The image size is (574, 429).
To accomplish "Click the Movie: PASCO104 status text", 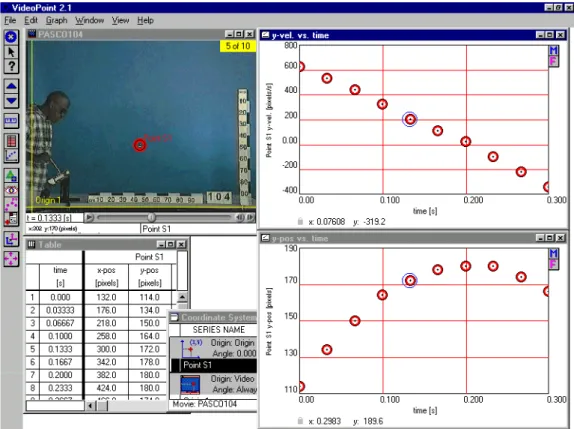I will 205,404.
